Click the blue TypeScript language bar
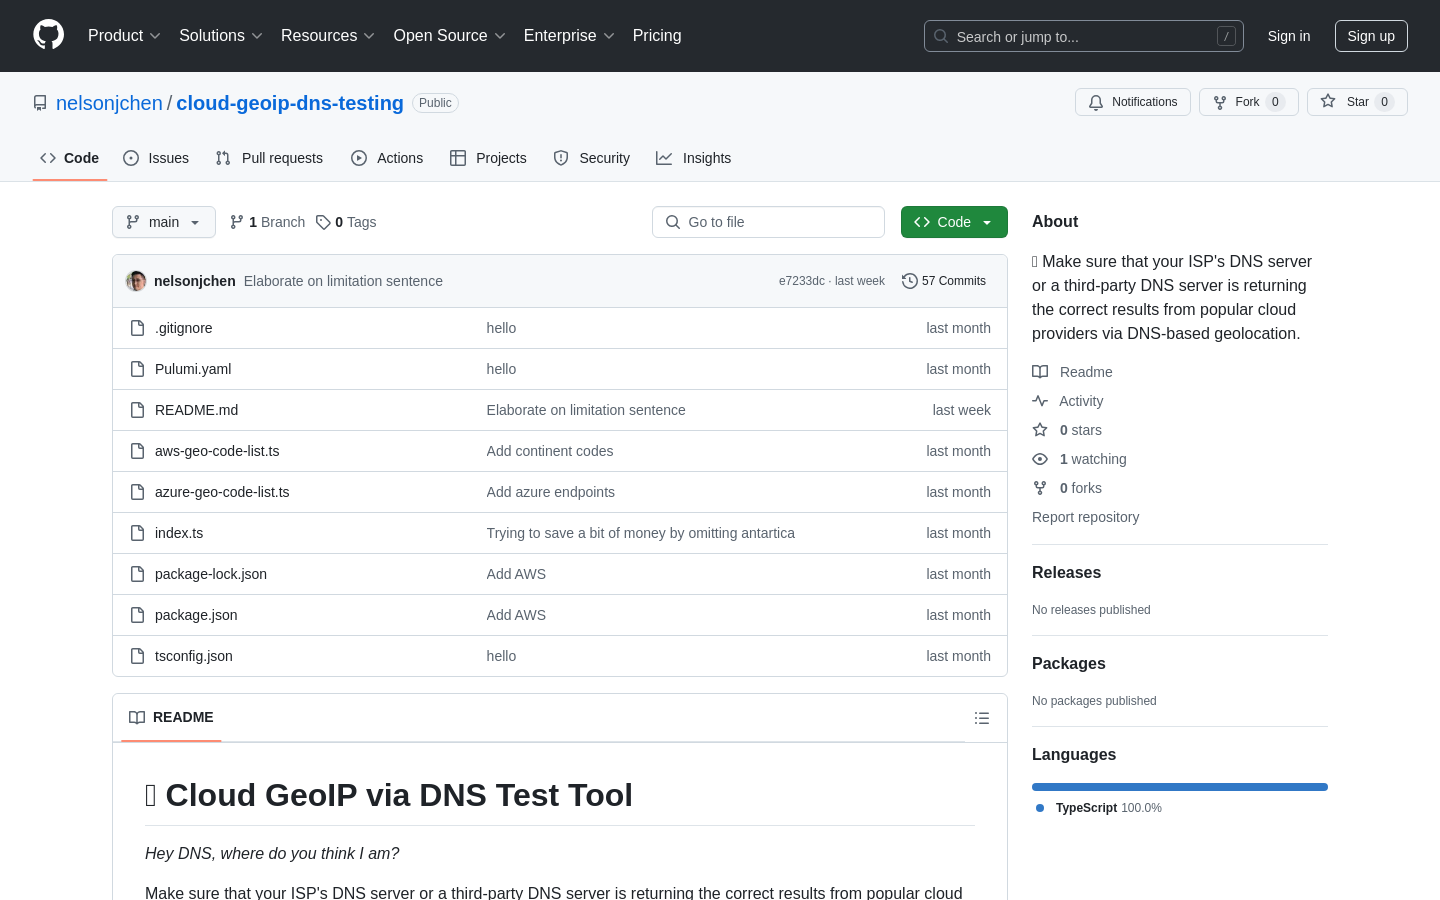This screenshot has width=1440, height=900. pyautogui.click(x=1180, y=787)
